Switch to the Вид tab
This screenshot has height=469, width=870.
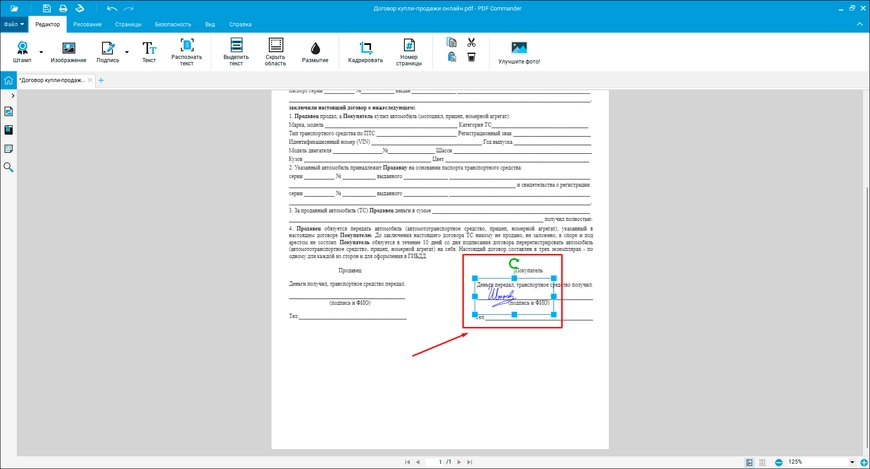pos(210,24)
